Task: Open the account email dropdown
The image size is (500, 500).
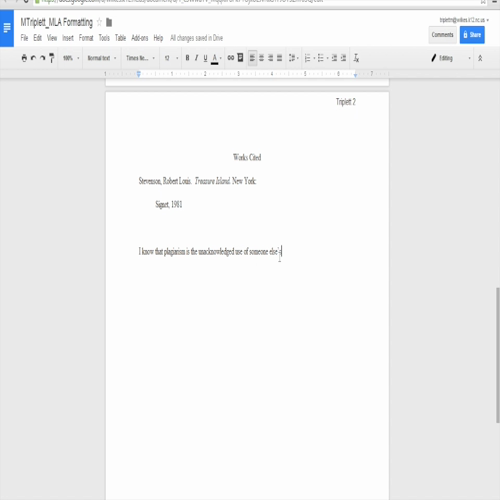Action: click(464, 20)
